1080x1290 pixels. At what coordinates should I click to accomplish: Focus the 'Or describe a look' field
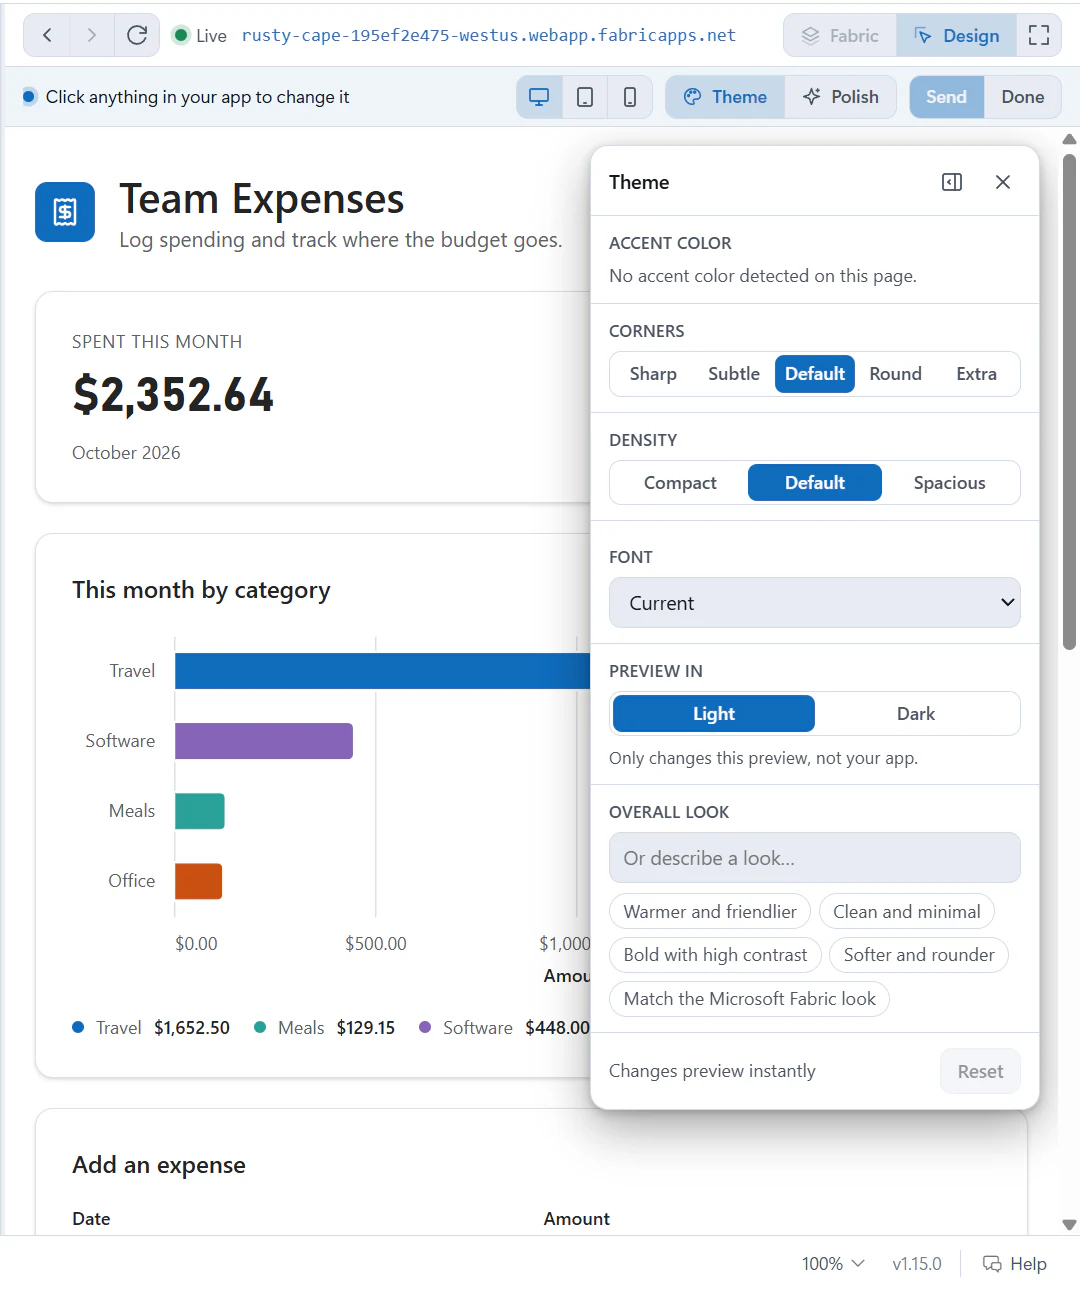pos(815,858)
